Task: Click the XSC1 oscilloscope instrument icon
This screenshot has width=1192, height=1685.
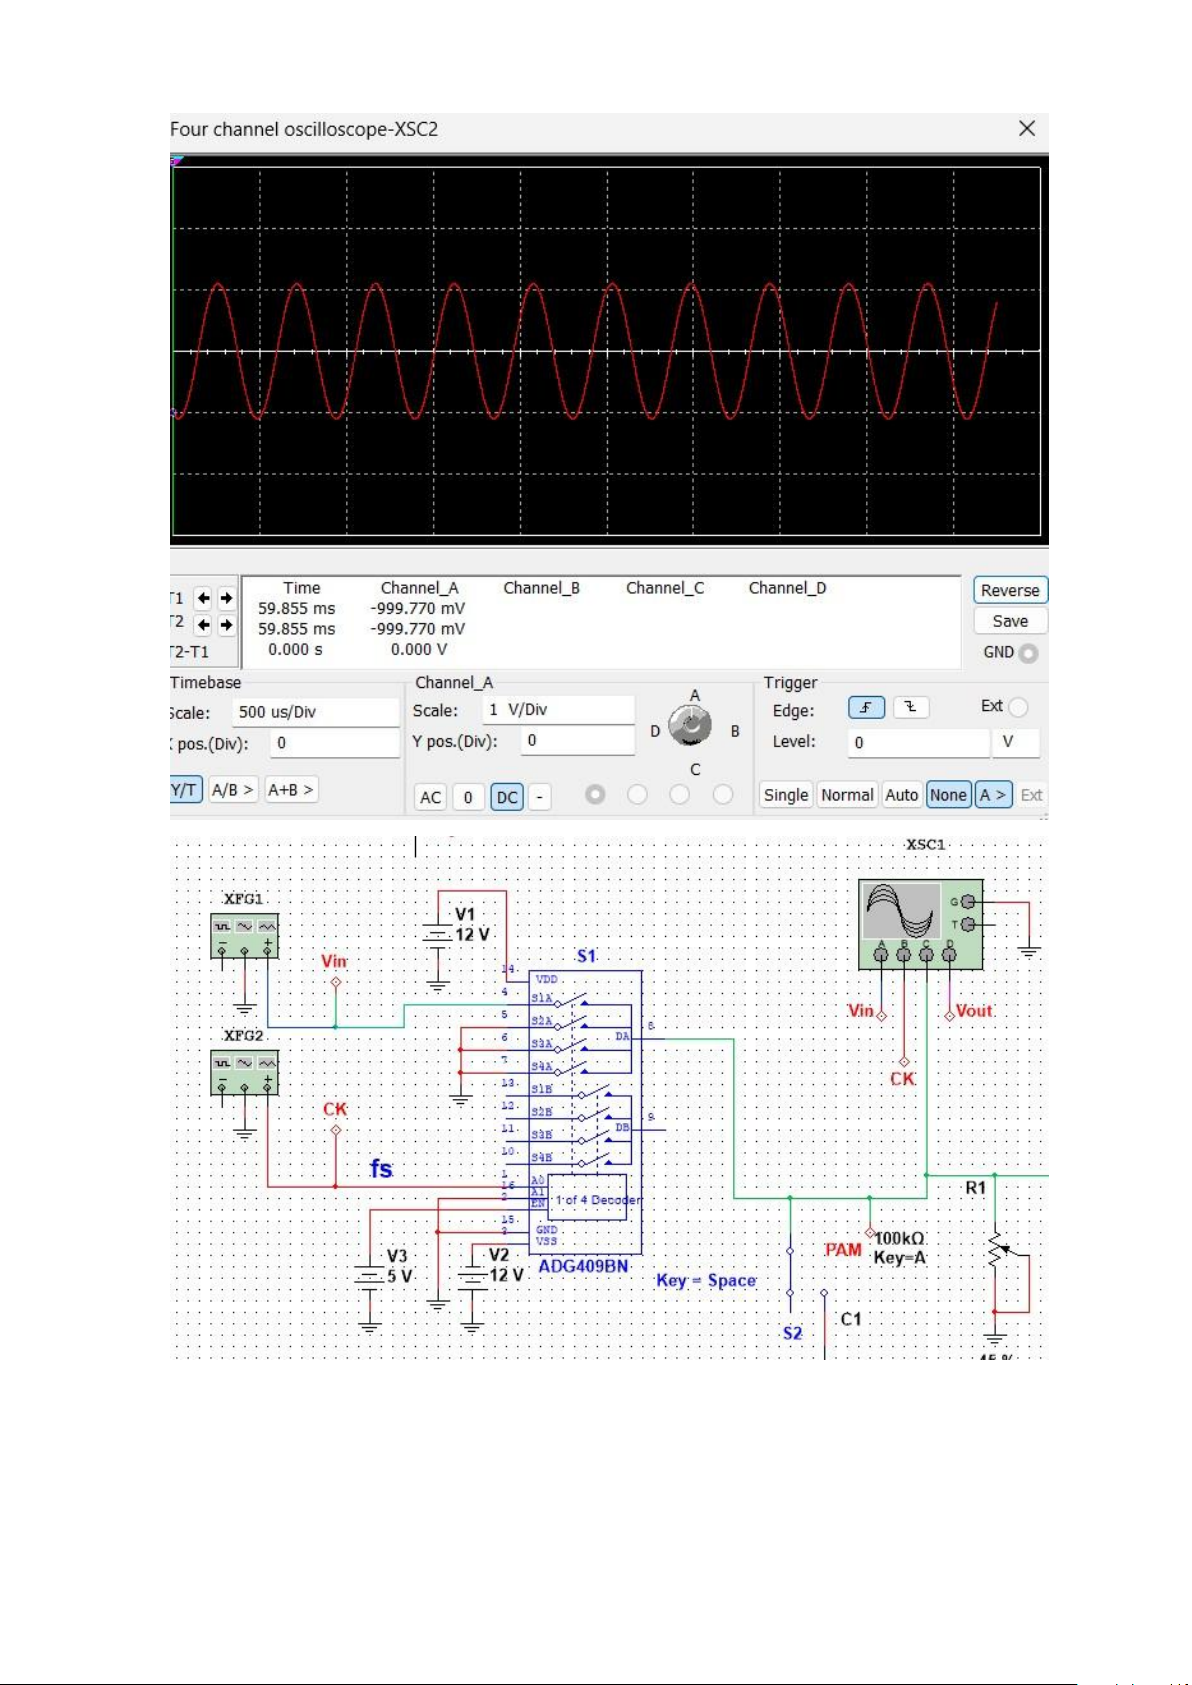Action: 920,925
